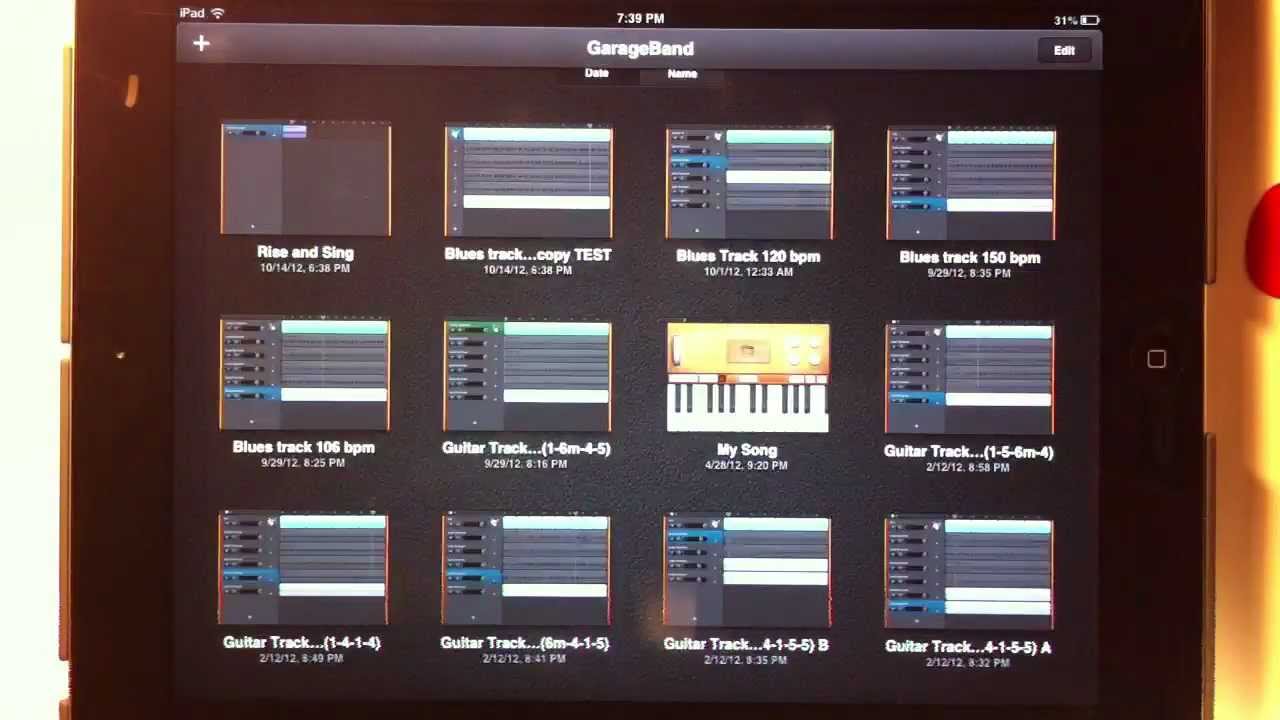
Task: Select 'Guitar Track...4-1-5-5) B' title text
Action: [x=746, y=645]
